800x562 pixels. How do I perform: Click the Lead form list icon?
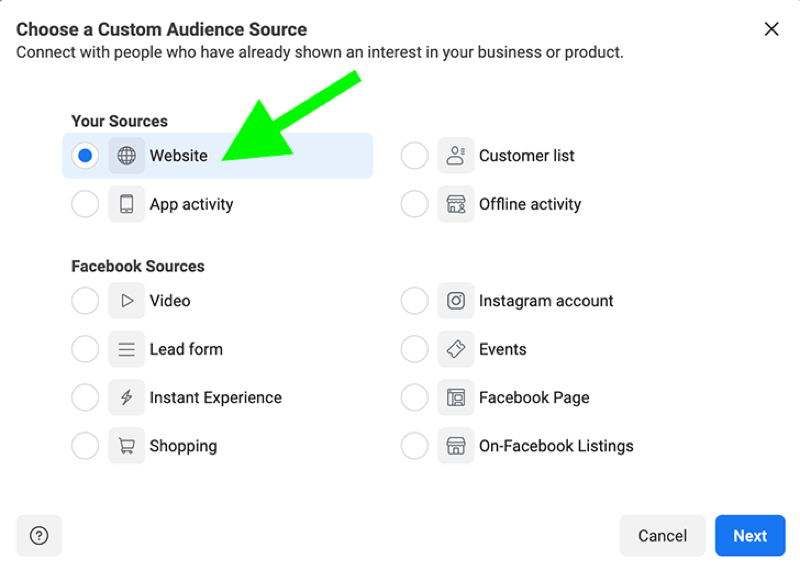pos(127,349)
